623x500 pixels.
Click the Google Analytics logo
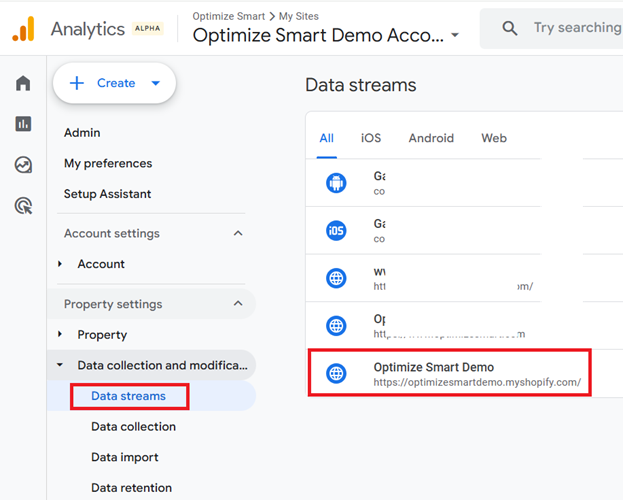(x=23, y=29)
